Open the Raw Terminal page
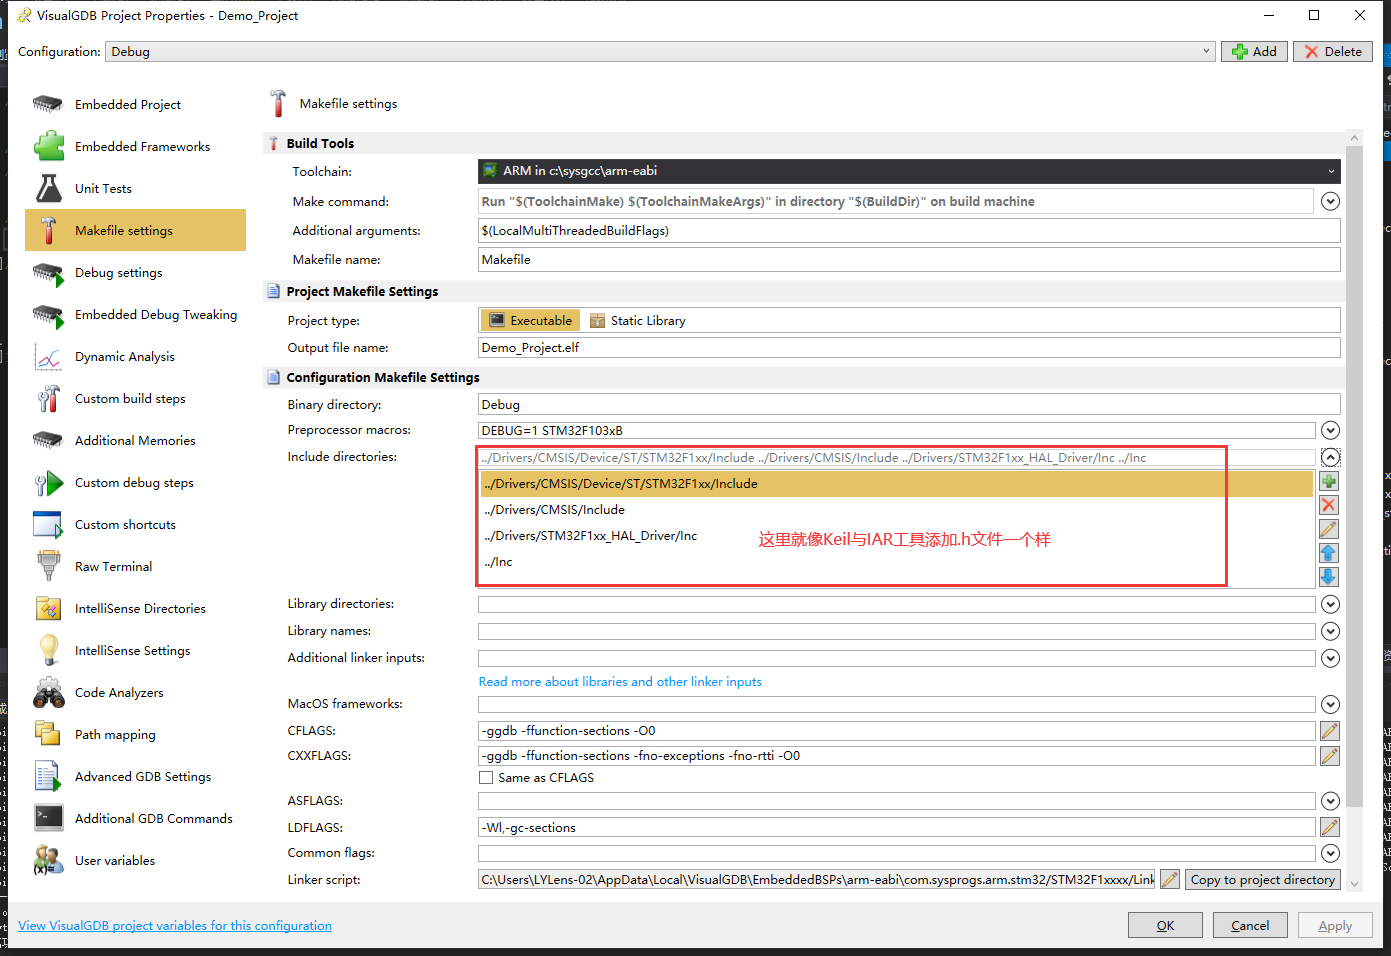 (135, 566)
